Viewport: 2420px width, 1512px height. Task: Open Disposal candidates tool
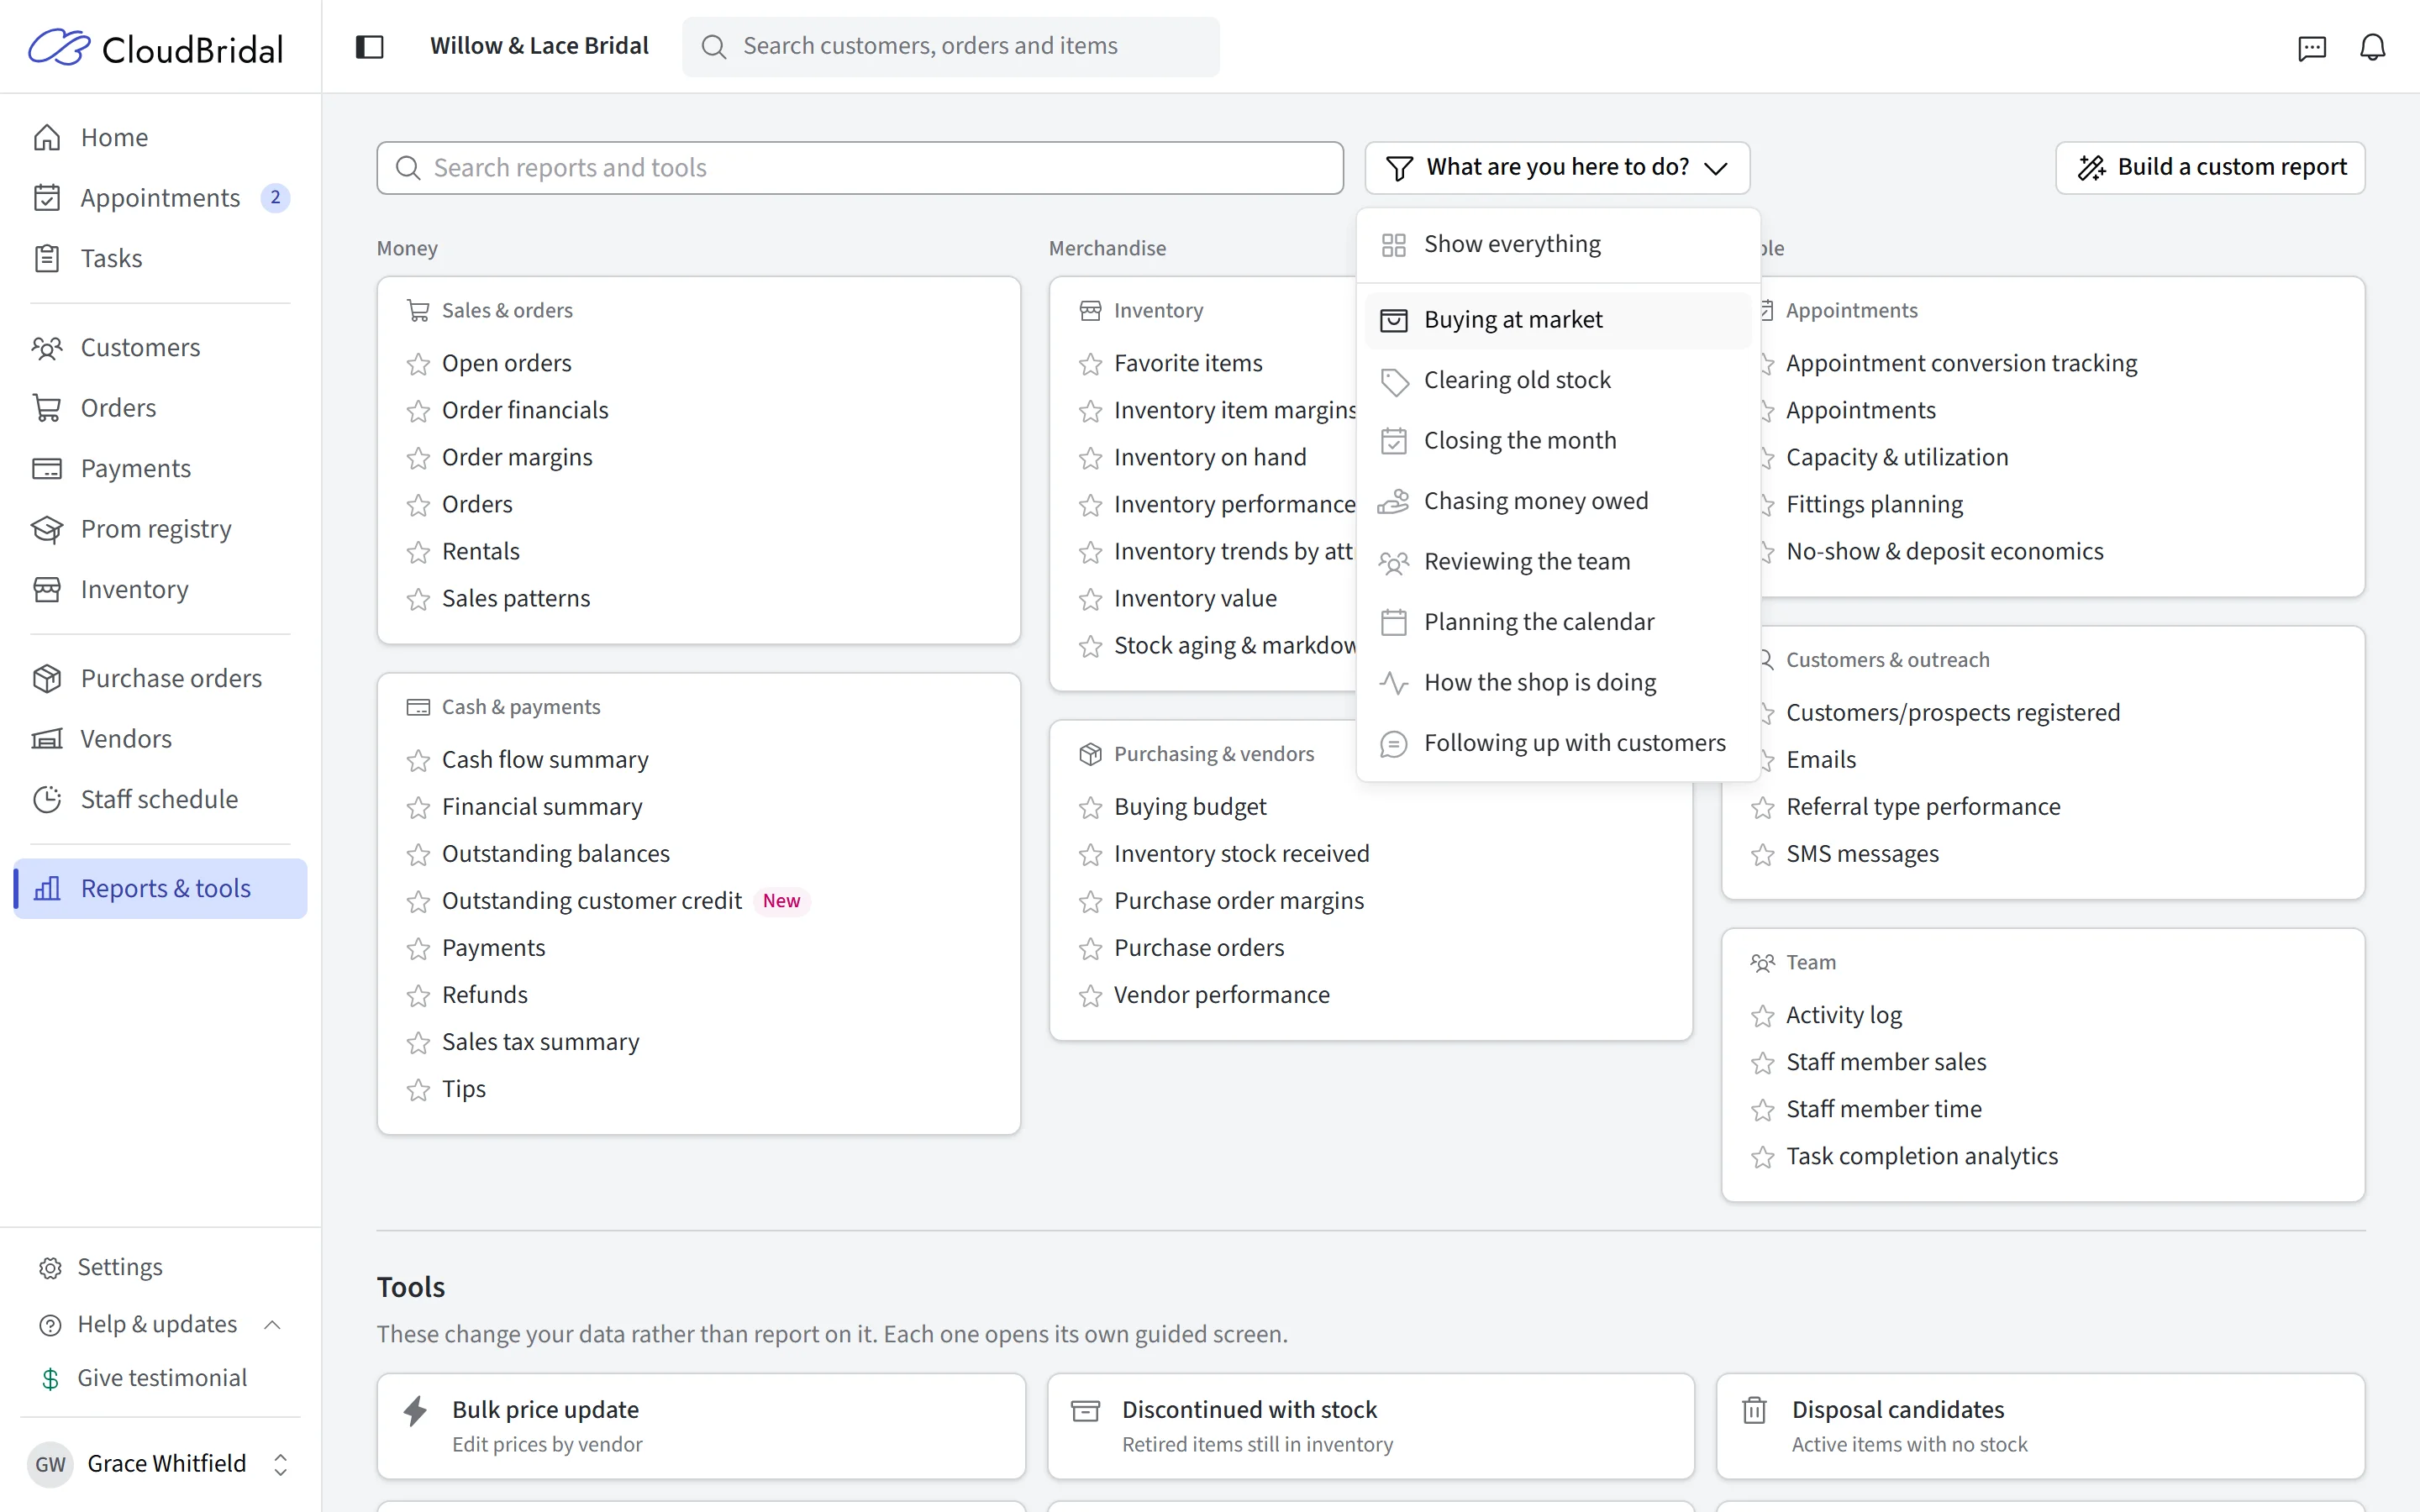(x=2040, y=1425)
